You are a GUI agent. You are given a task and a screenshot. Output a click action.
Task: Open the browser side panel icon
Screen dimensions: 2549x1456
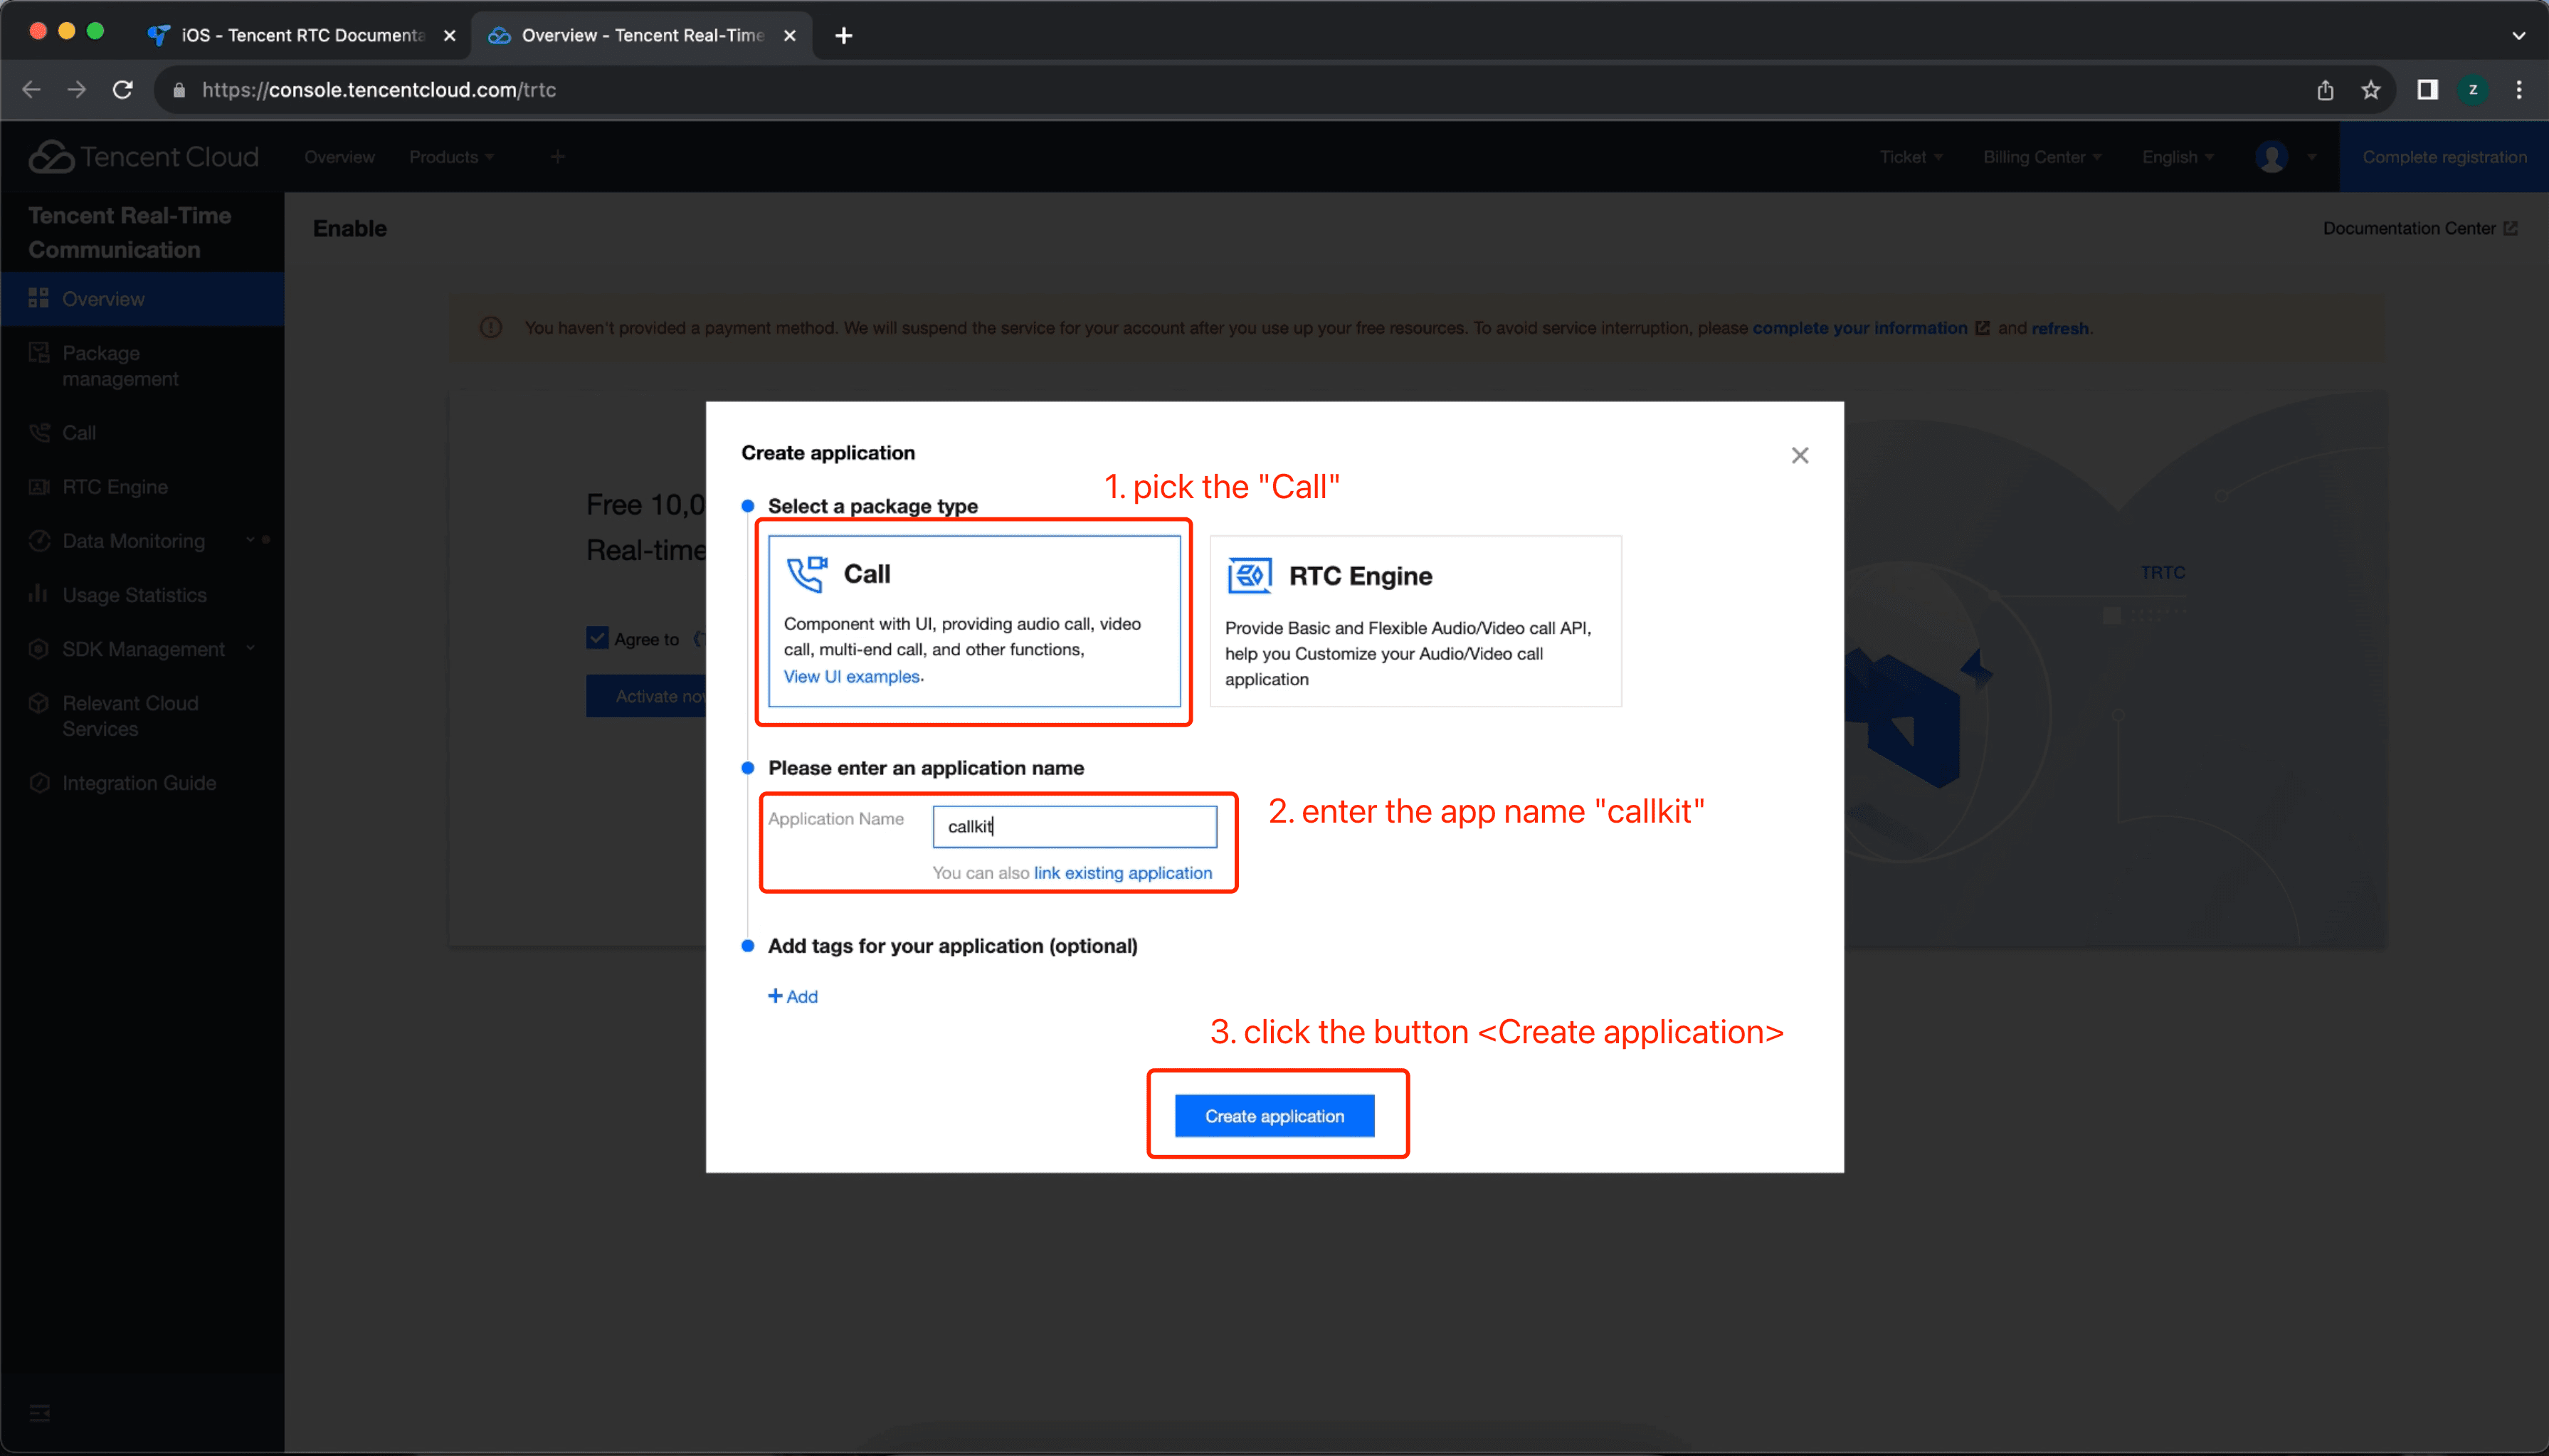click(x=2427, y=90)
